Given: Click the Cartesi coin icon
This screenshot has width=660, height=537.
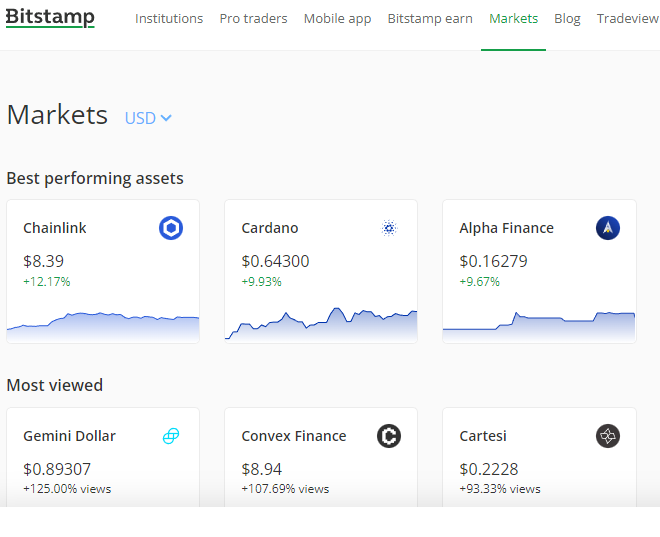Looking at the screenshot, I should tap(608, 436).
